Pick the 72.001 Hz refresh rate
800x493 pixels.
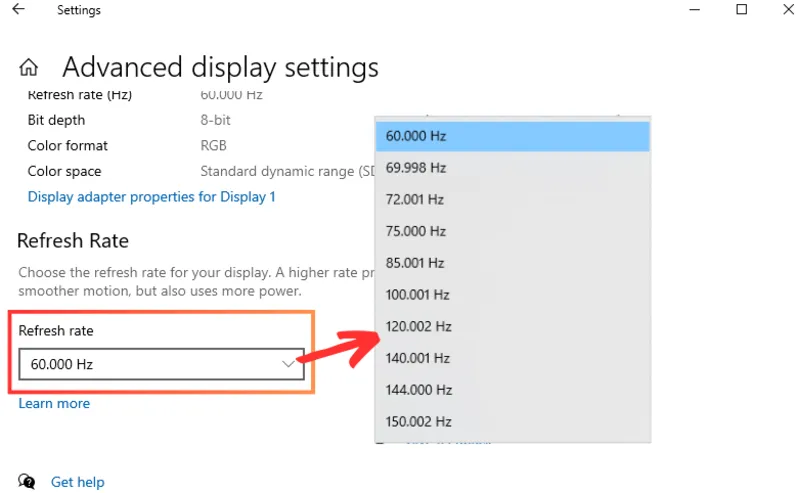[x=512, y=200]
